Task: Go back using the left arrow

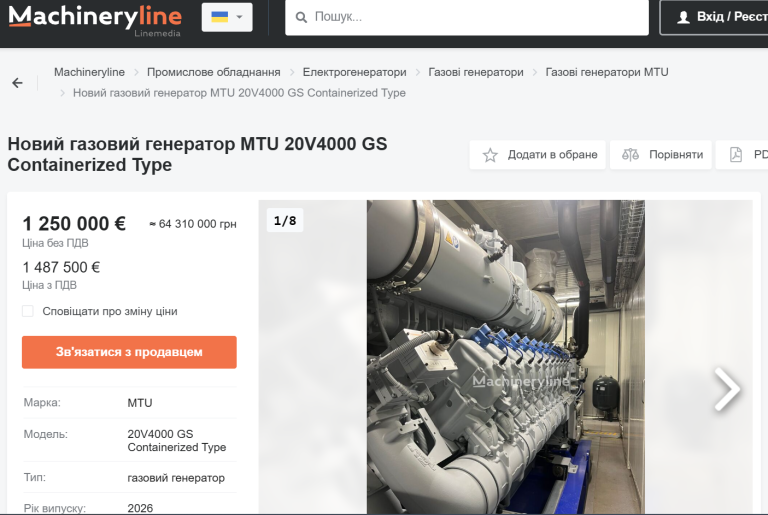Action: coord(18,83)
